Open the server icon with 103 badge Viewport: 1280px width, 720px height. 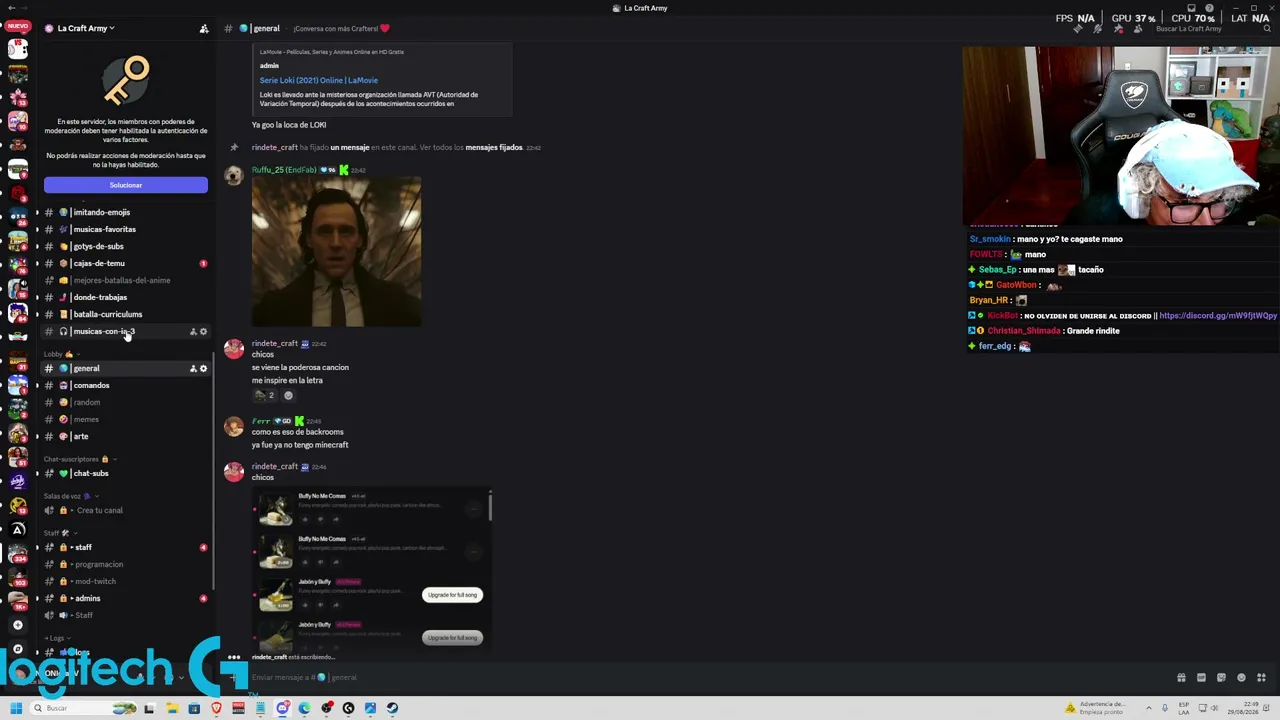click(x=17, y=577)
